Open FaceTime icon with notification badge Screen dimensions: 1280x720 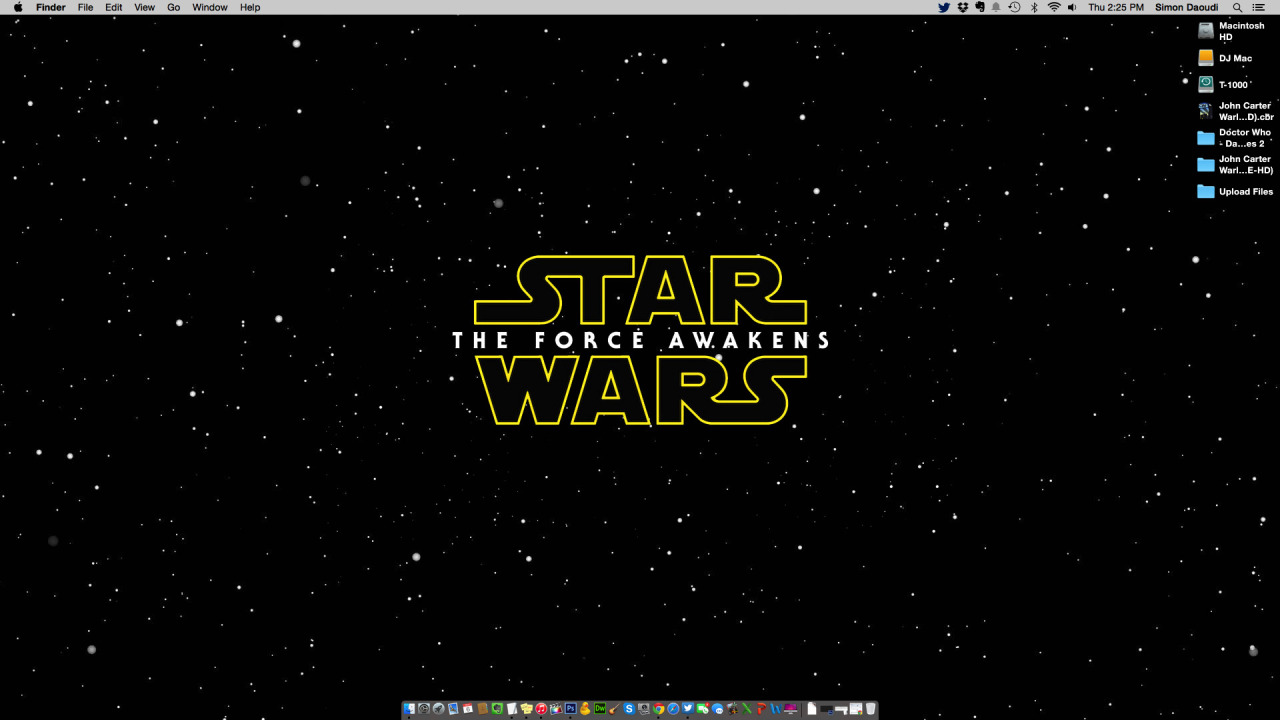click(x=702, y=708)
